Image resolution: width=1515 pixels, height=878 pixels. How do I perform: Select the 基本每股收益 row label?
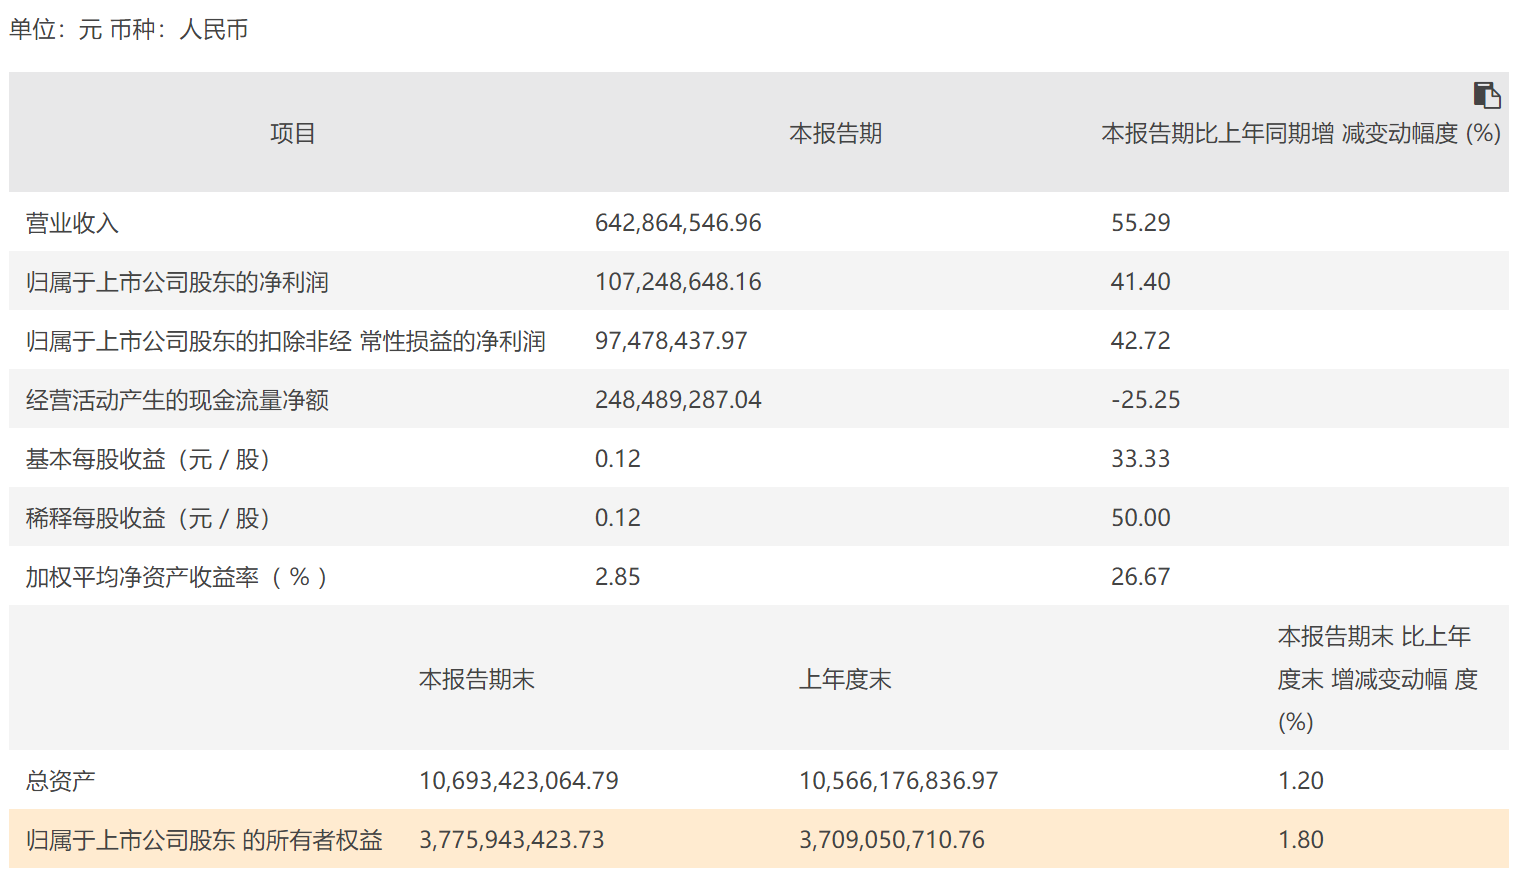[x=149, y=459]
